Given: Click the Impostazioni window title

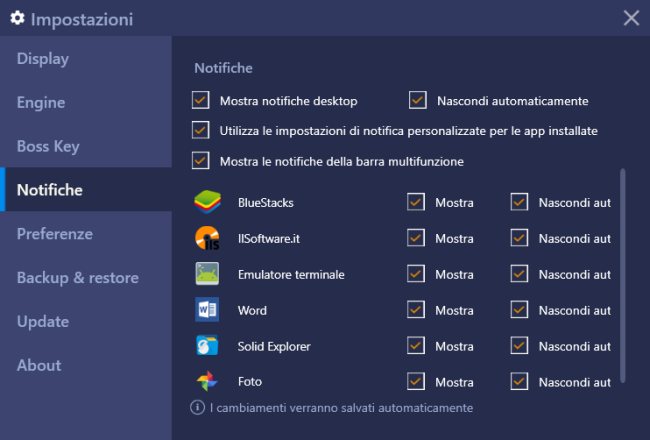Looking at the screenshot, I should click(x=82, y=19).
